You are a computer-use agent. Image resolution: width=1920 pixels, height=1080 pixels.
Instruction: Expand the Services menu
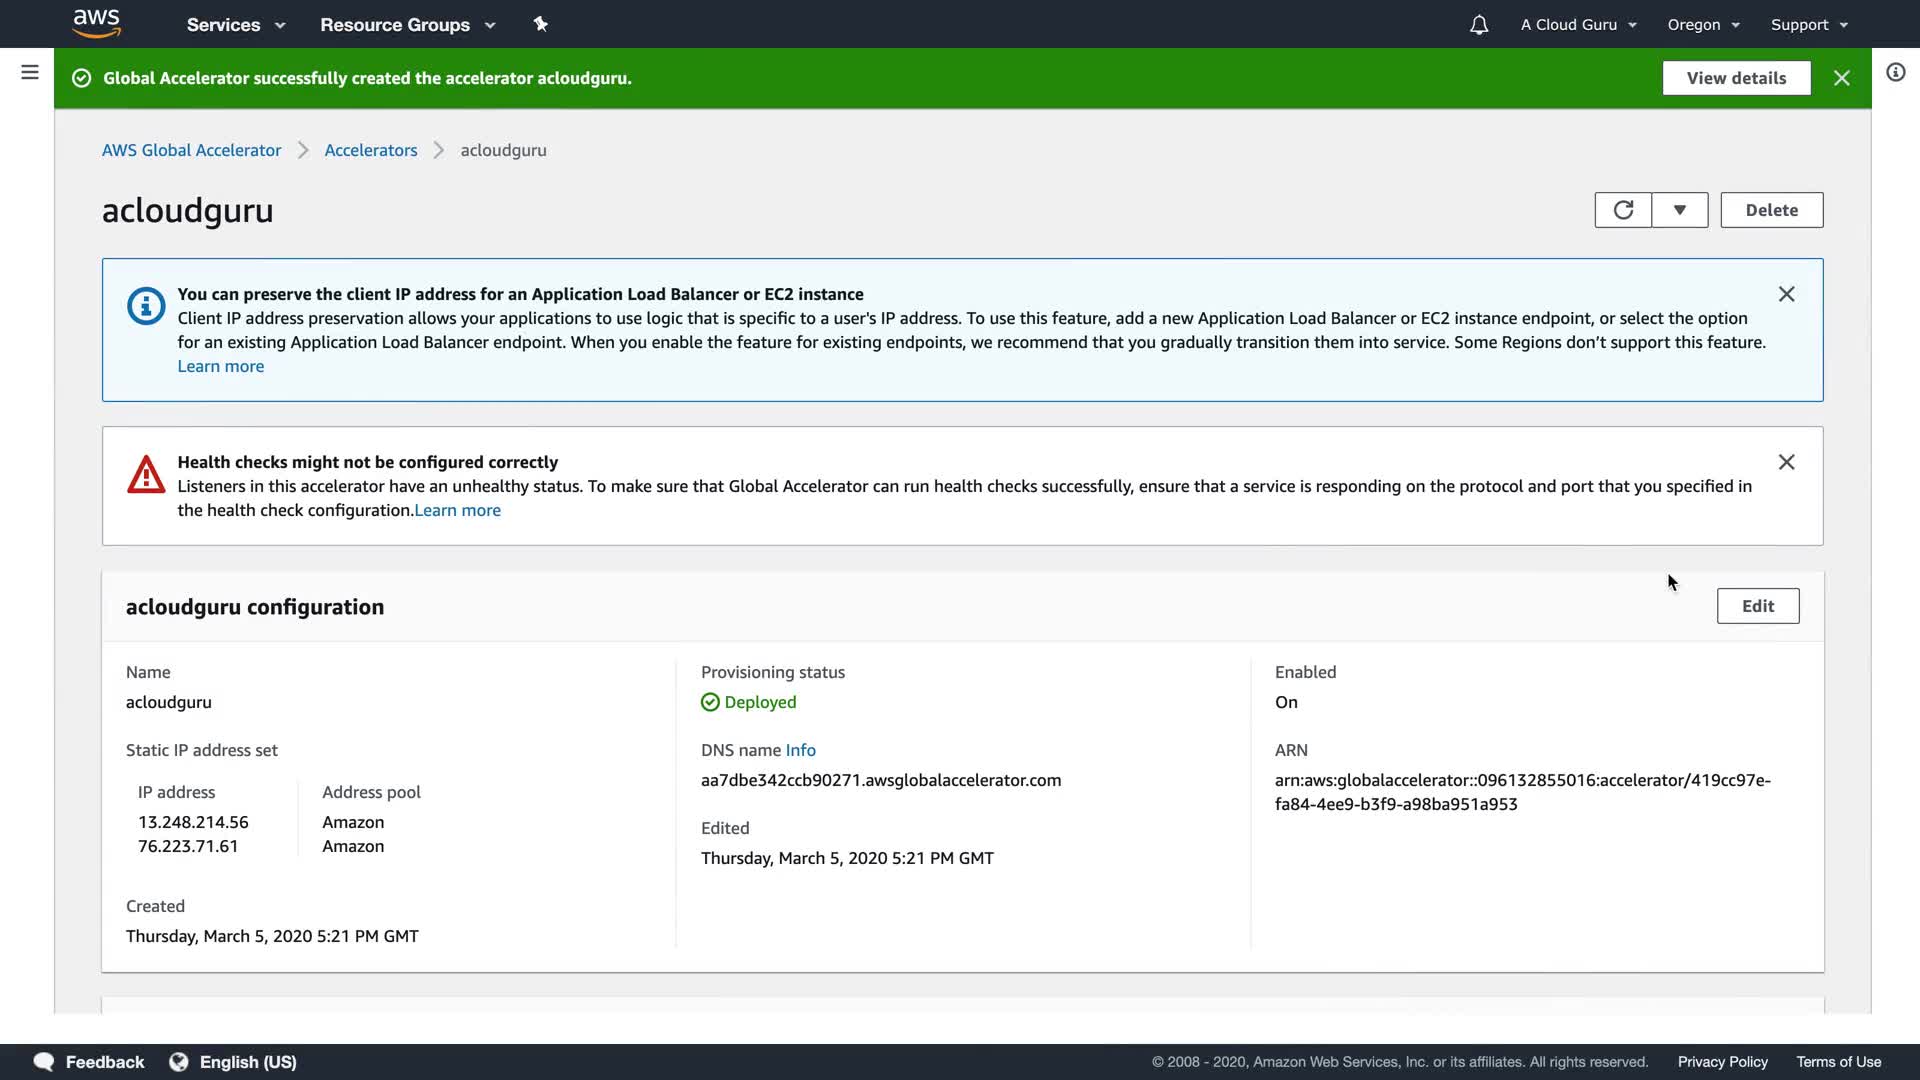point(235,25)
